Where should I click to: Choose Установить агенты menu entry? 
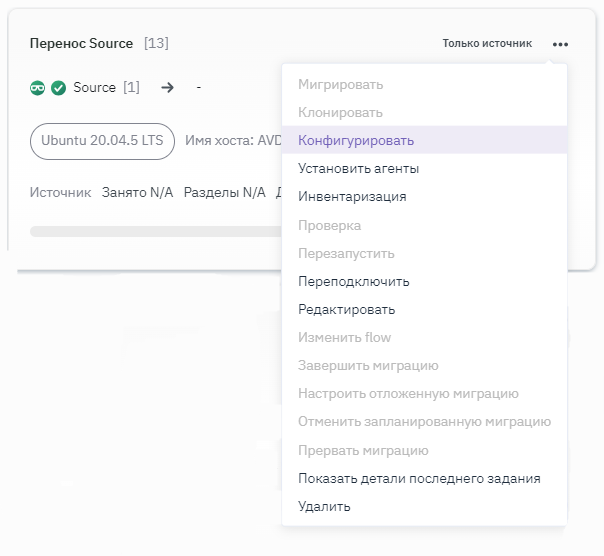tap(358, 169)
